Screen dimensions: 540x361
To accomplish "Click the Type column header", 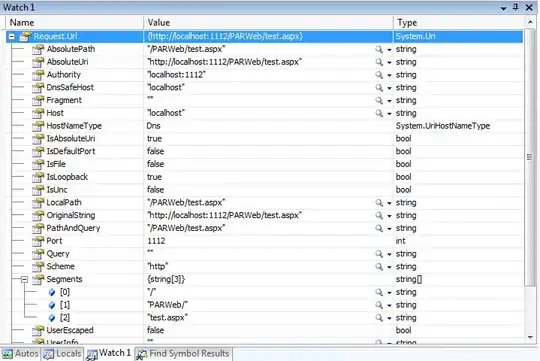I will coord(459,23).
